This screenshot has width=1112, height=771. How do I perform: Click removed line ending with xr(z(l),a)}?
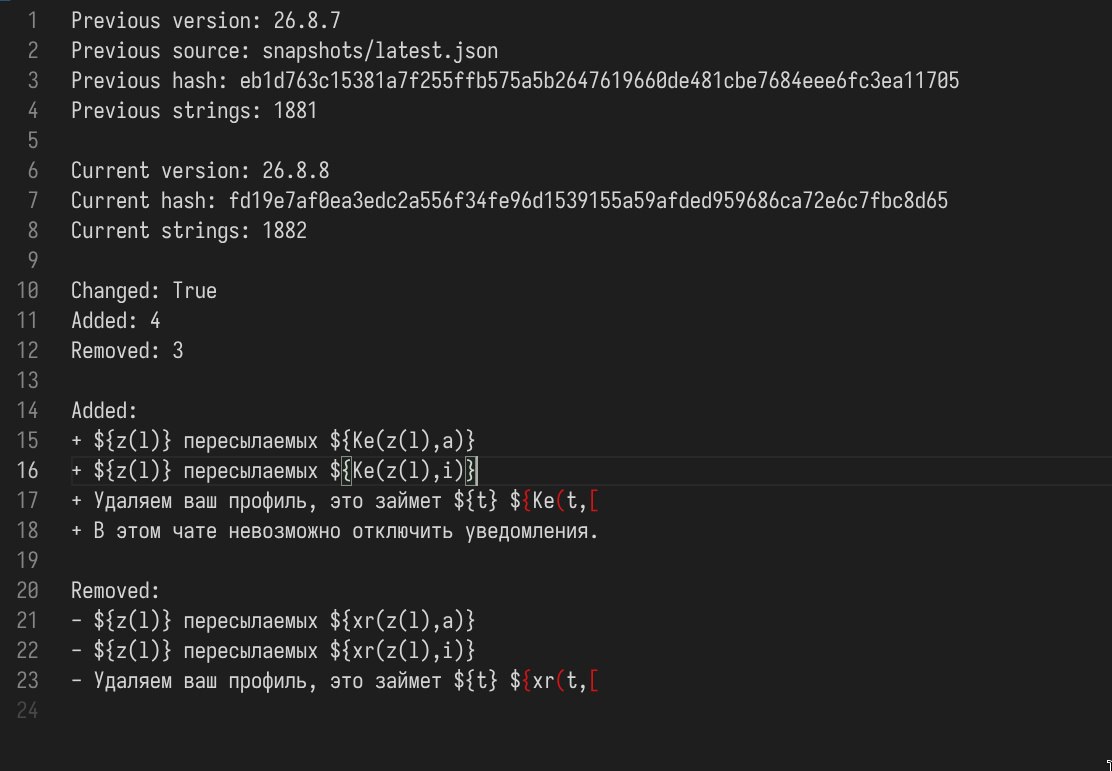273,621
